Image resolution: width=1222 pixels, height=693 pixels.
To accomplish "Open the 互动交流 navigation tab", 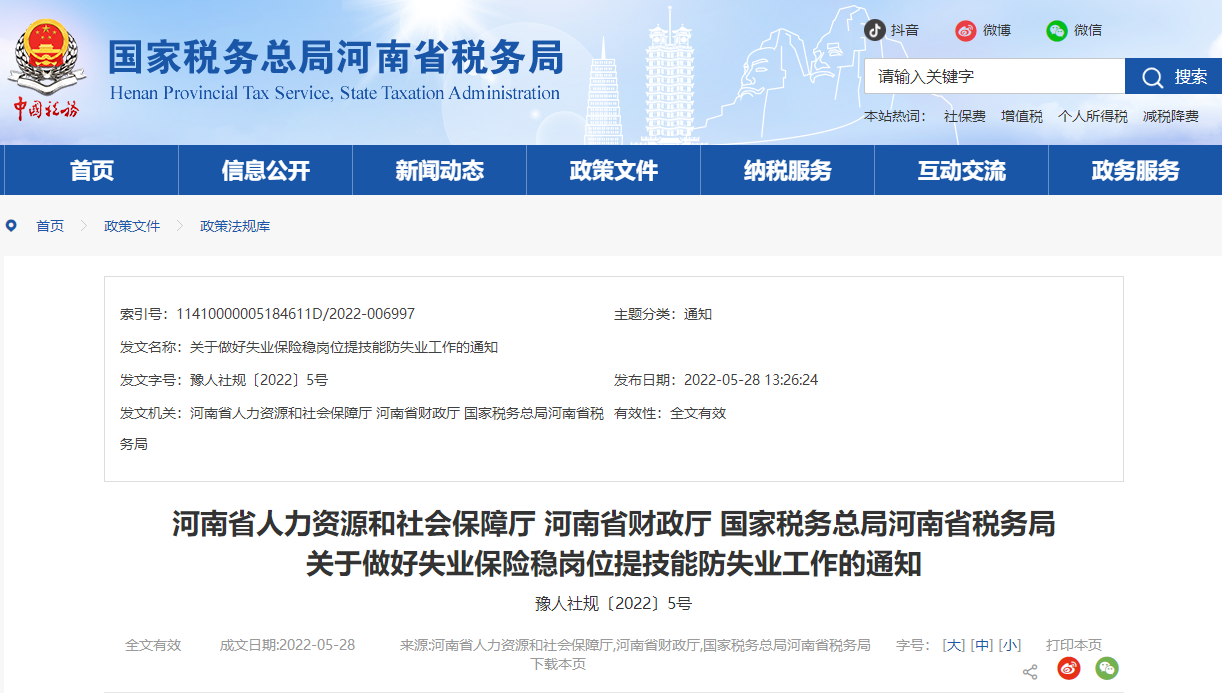I will pos(961,170).
